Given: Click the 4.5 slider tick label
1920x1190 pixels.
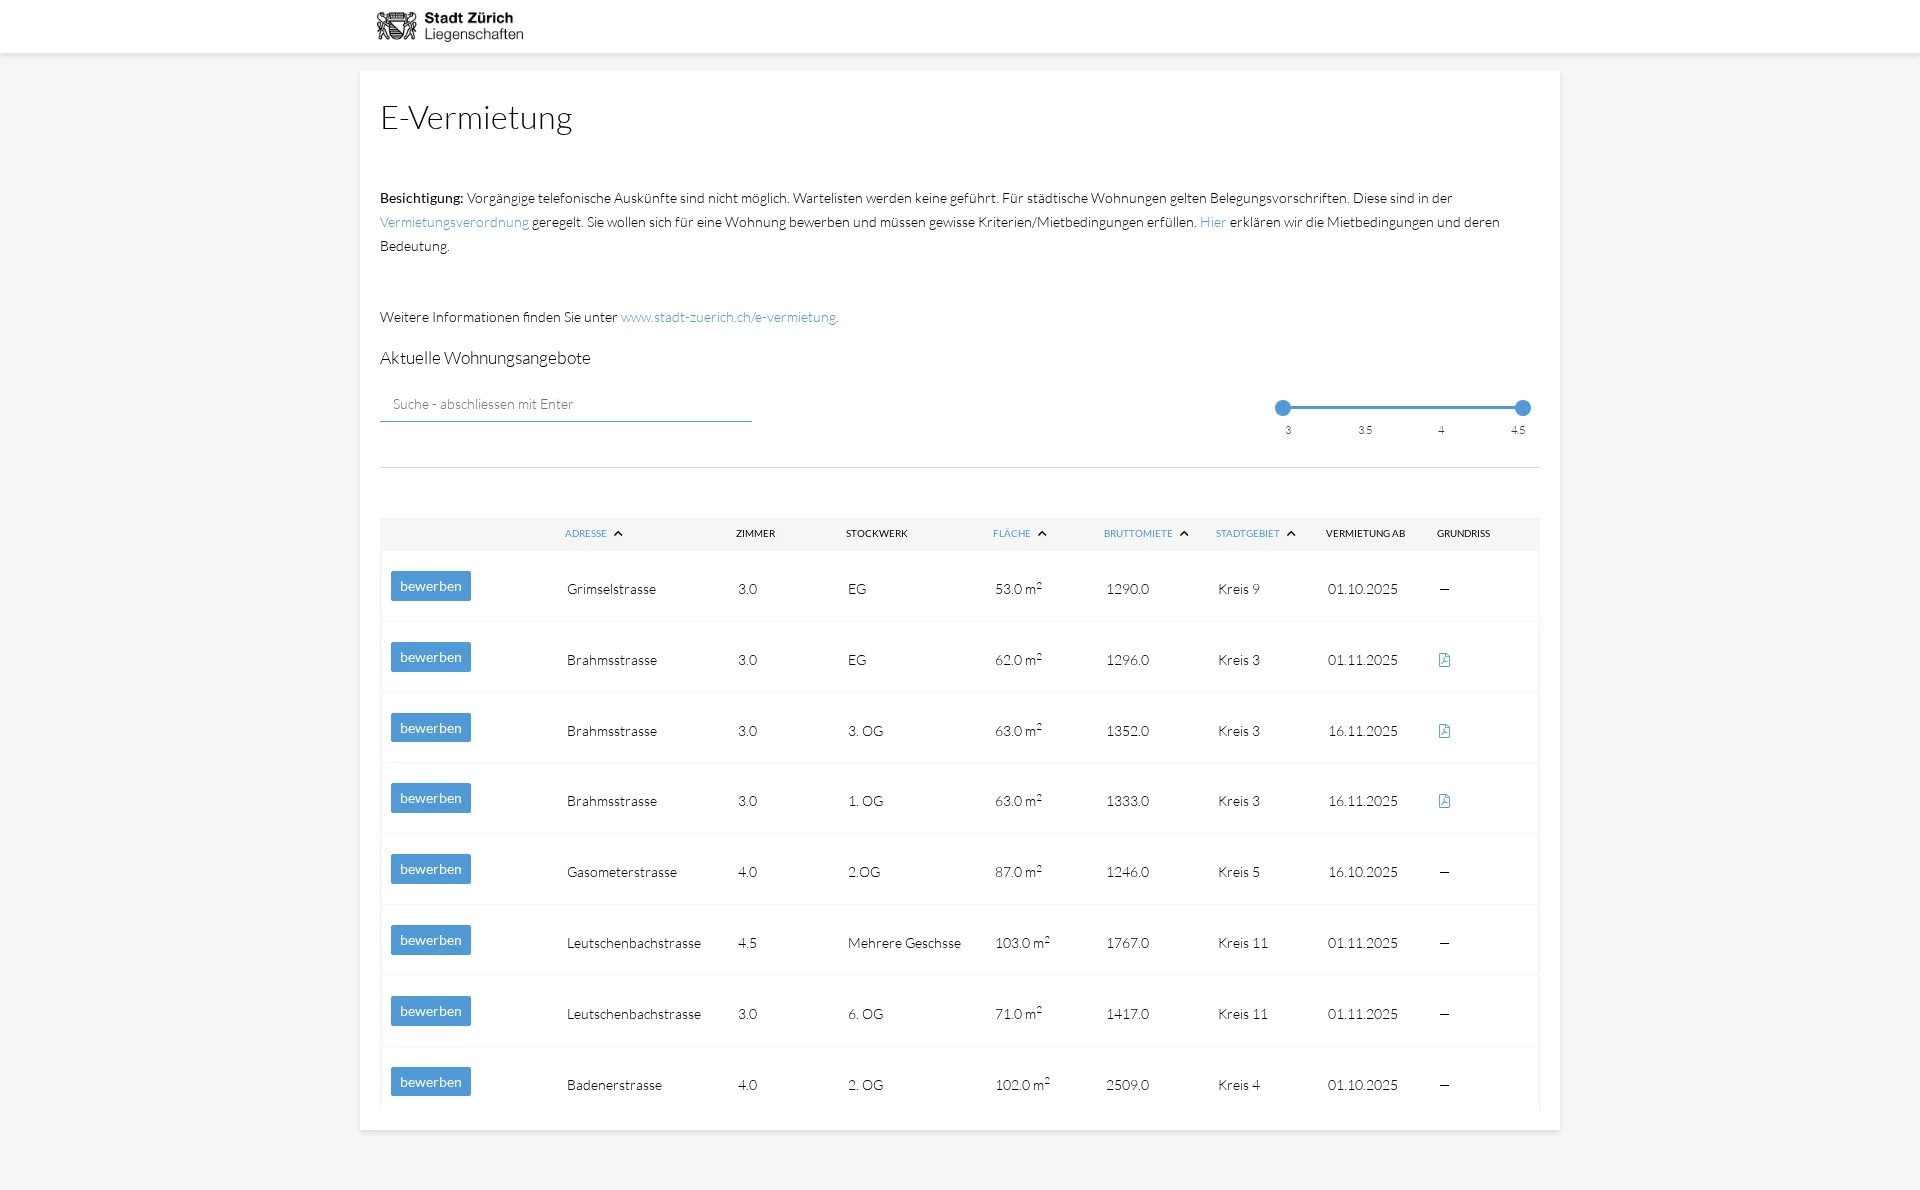Looking at the screenshot, I should point(1517,431).
